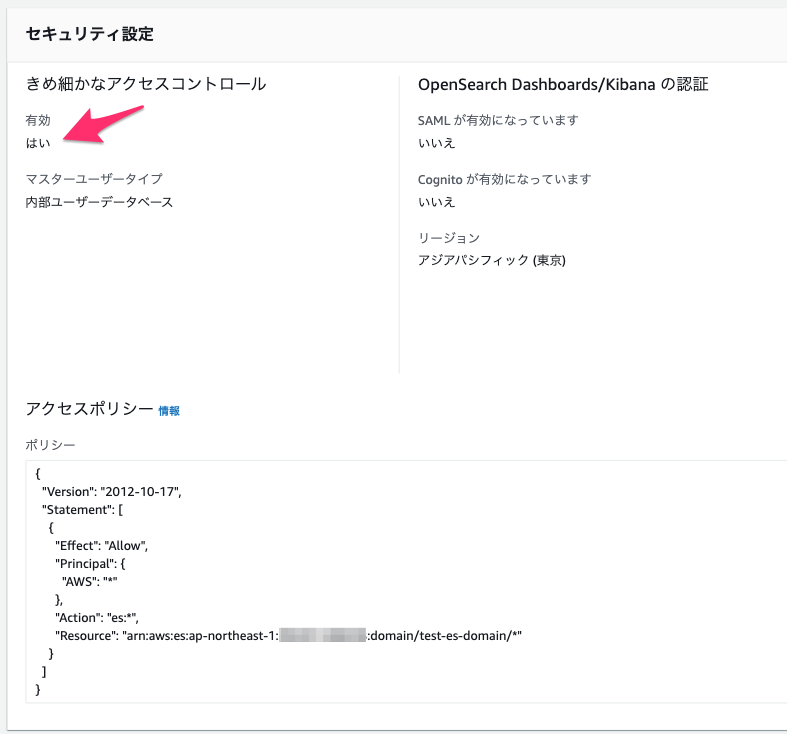Select the きめ細かなアクセスコントロール heading
Viewport: 787px width, 734px height.
pyautogui.click(x=146, y=84)
